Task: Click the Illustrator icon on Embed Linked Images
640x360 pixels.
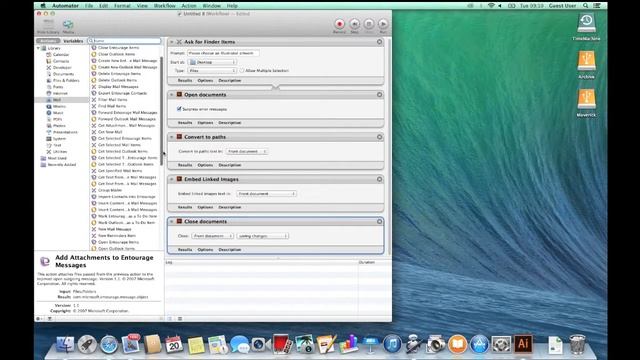Action: [179, 179]
